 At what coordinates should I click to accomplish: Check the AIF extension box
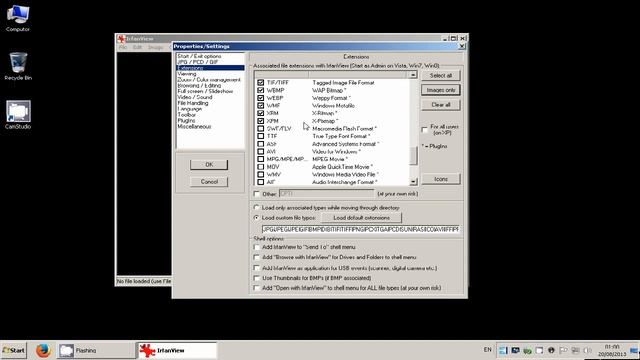(260, 182)
